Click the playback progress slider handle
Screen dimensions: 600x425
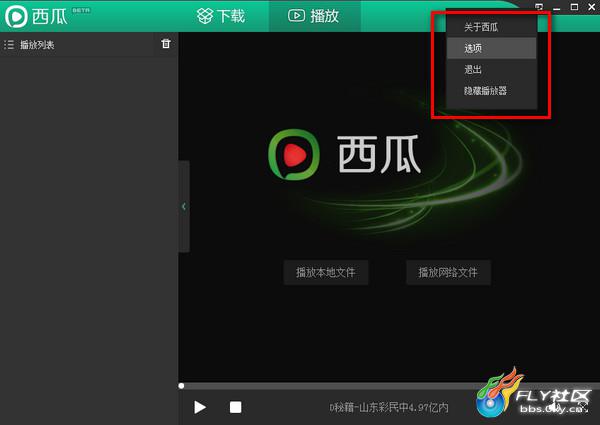(x=181, y=386)
